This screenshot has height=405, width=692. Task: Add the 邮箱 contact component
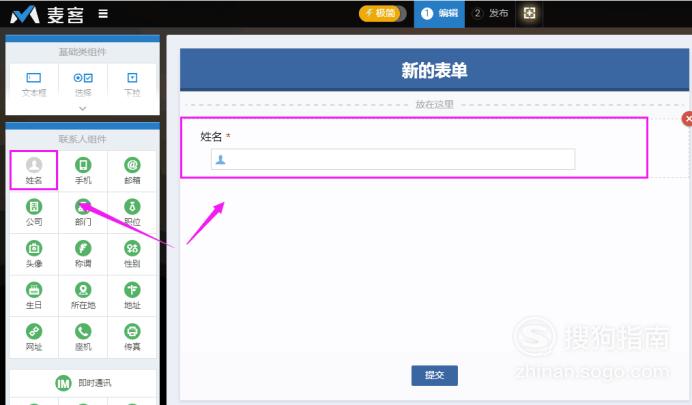[132, 171]
